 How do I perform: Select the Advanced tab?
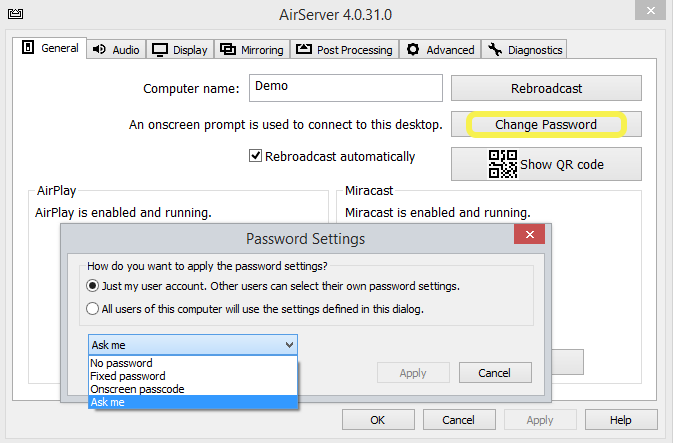click(440, 49)
